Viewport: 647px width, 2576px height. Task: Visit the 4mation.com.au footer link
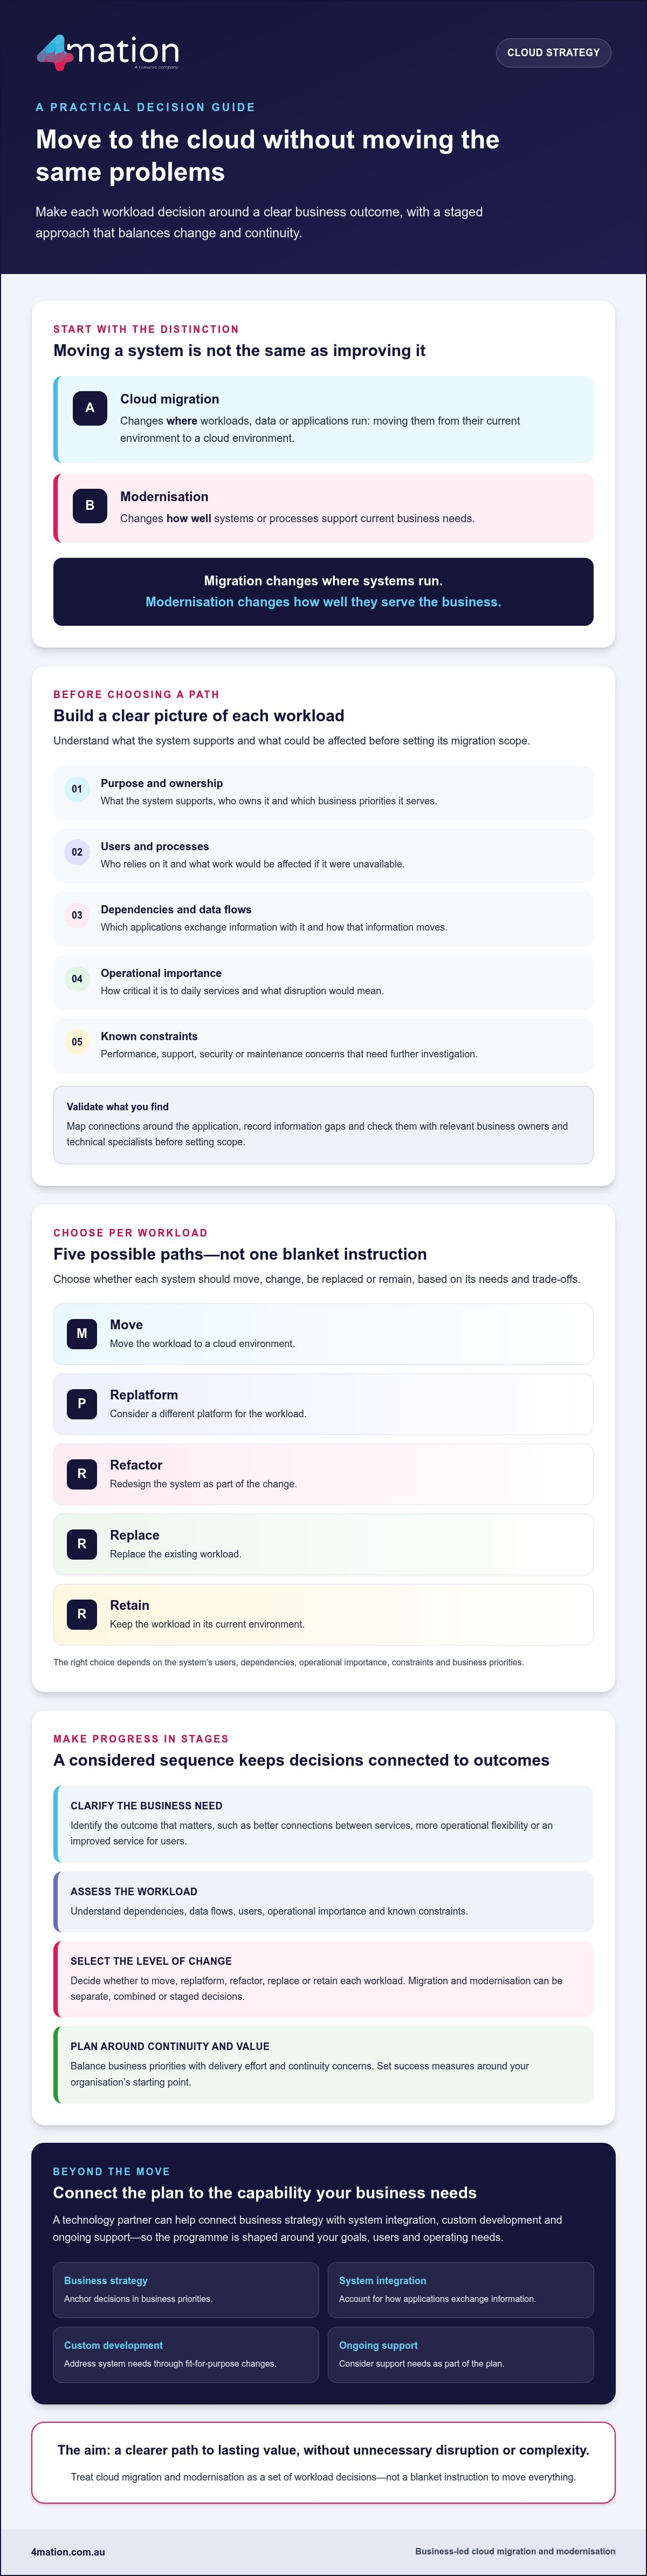[x=68, y=2552]
